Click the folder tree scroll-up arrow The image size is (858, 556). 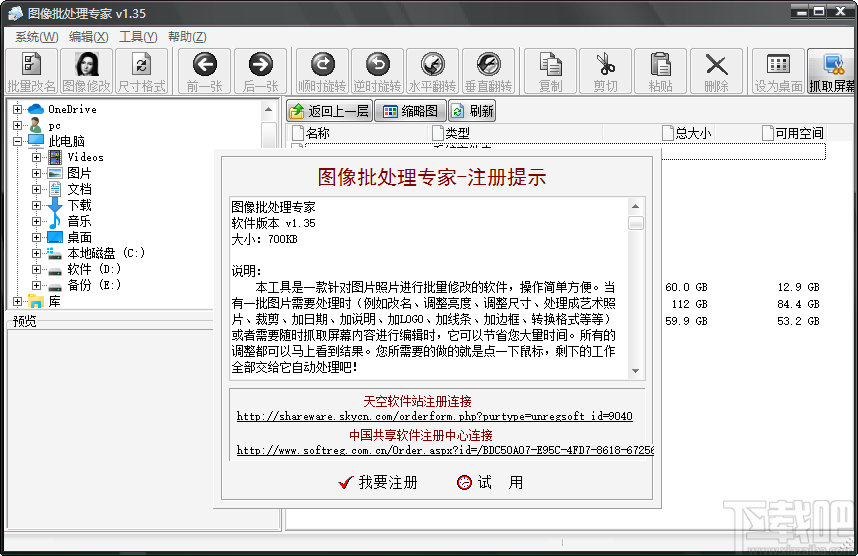tap(268, 110)
